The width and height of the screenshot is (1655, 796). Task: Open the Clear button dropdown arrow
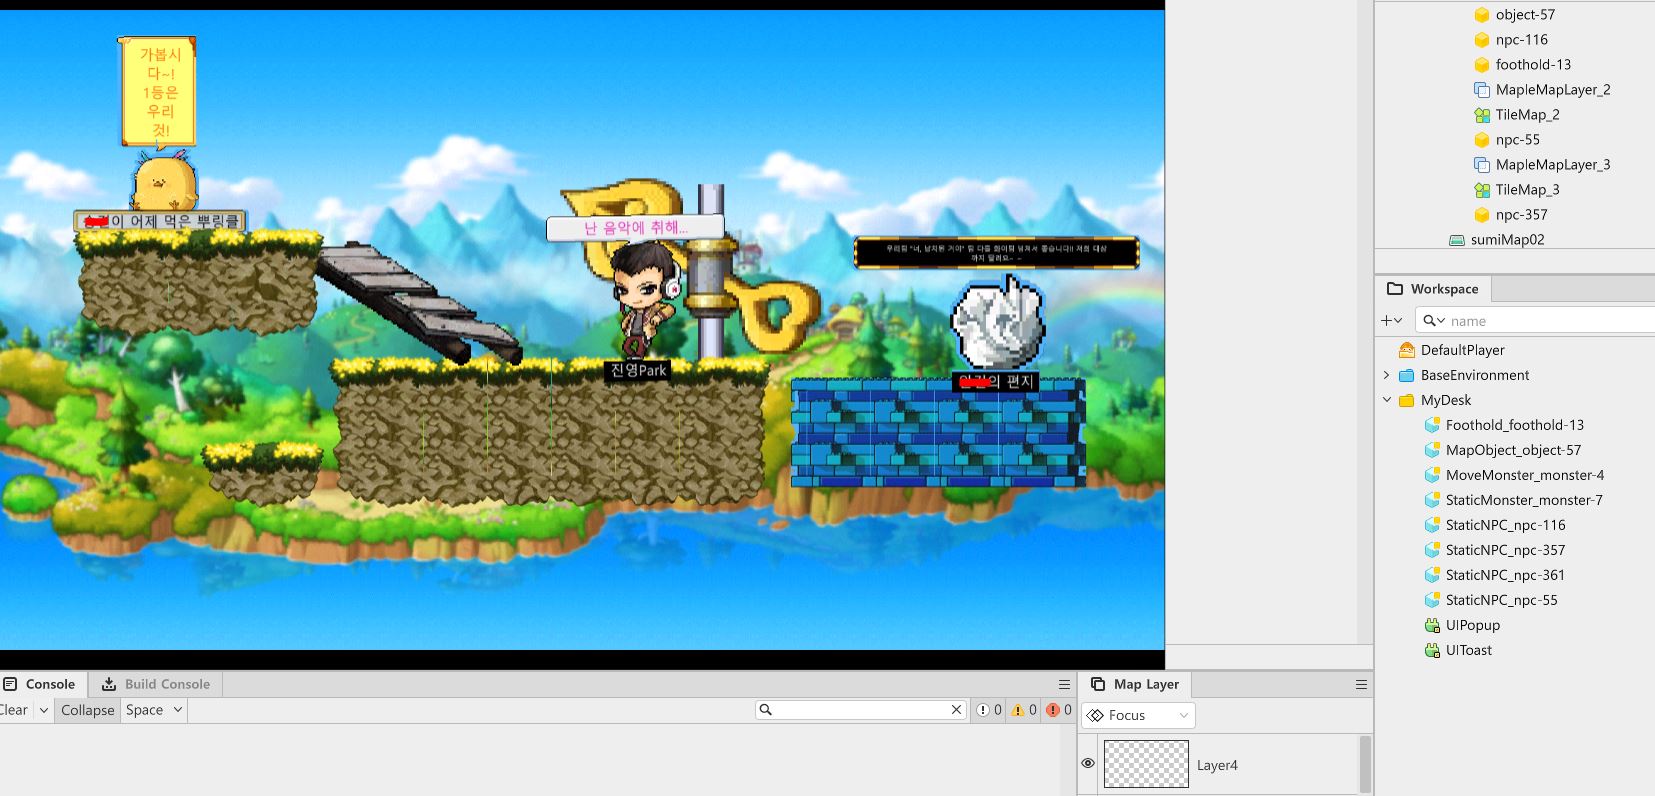coord(44,710)
